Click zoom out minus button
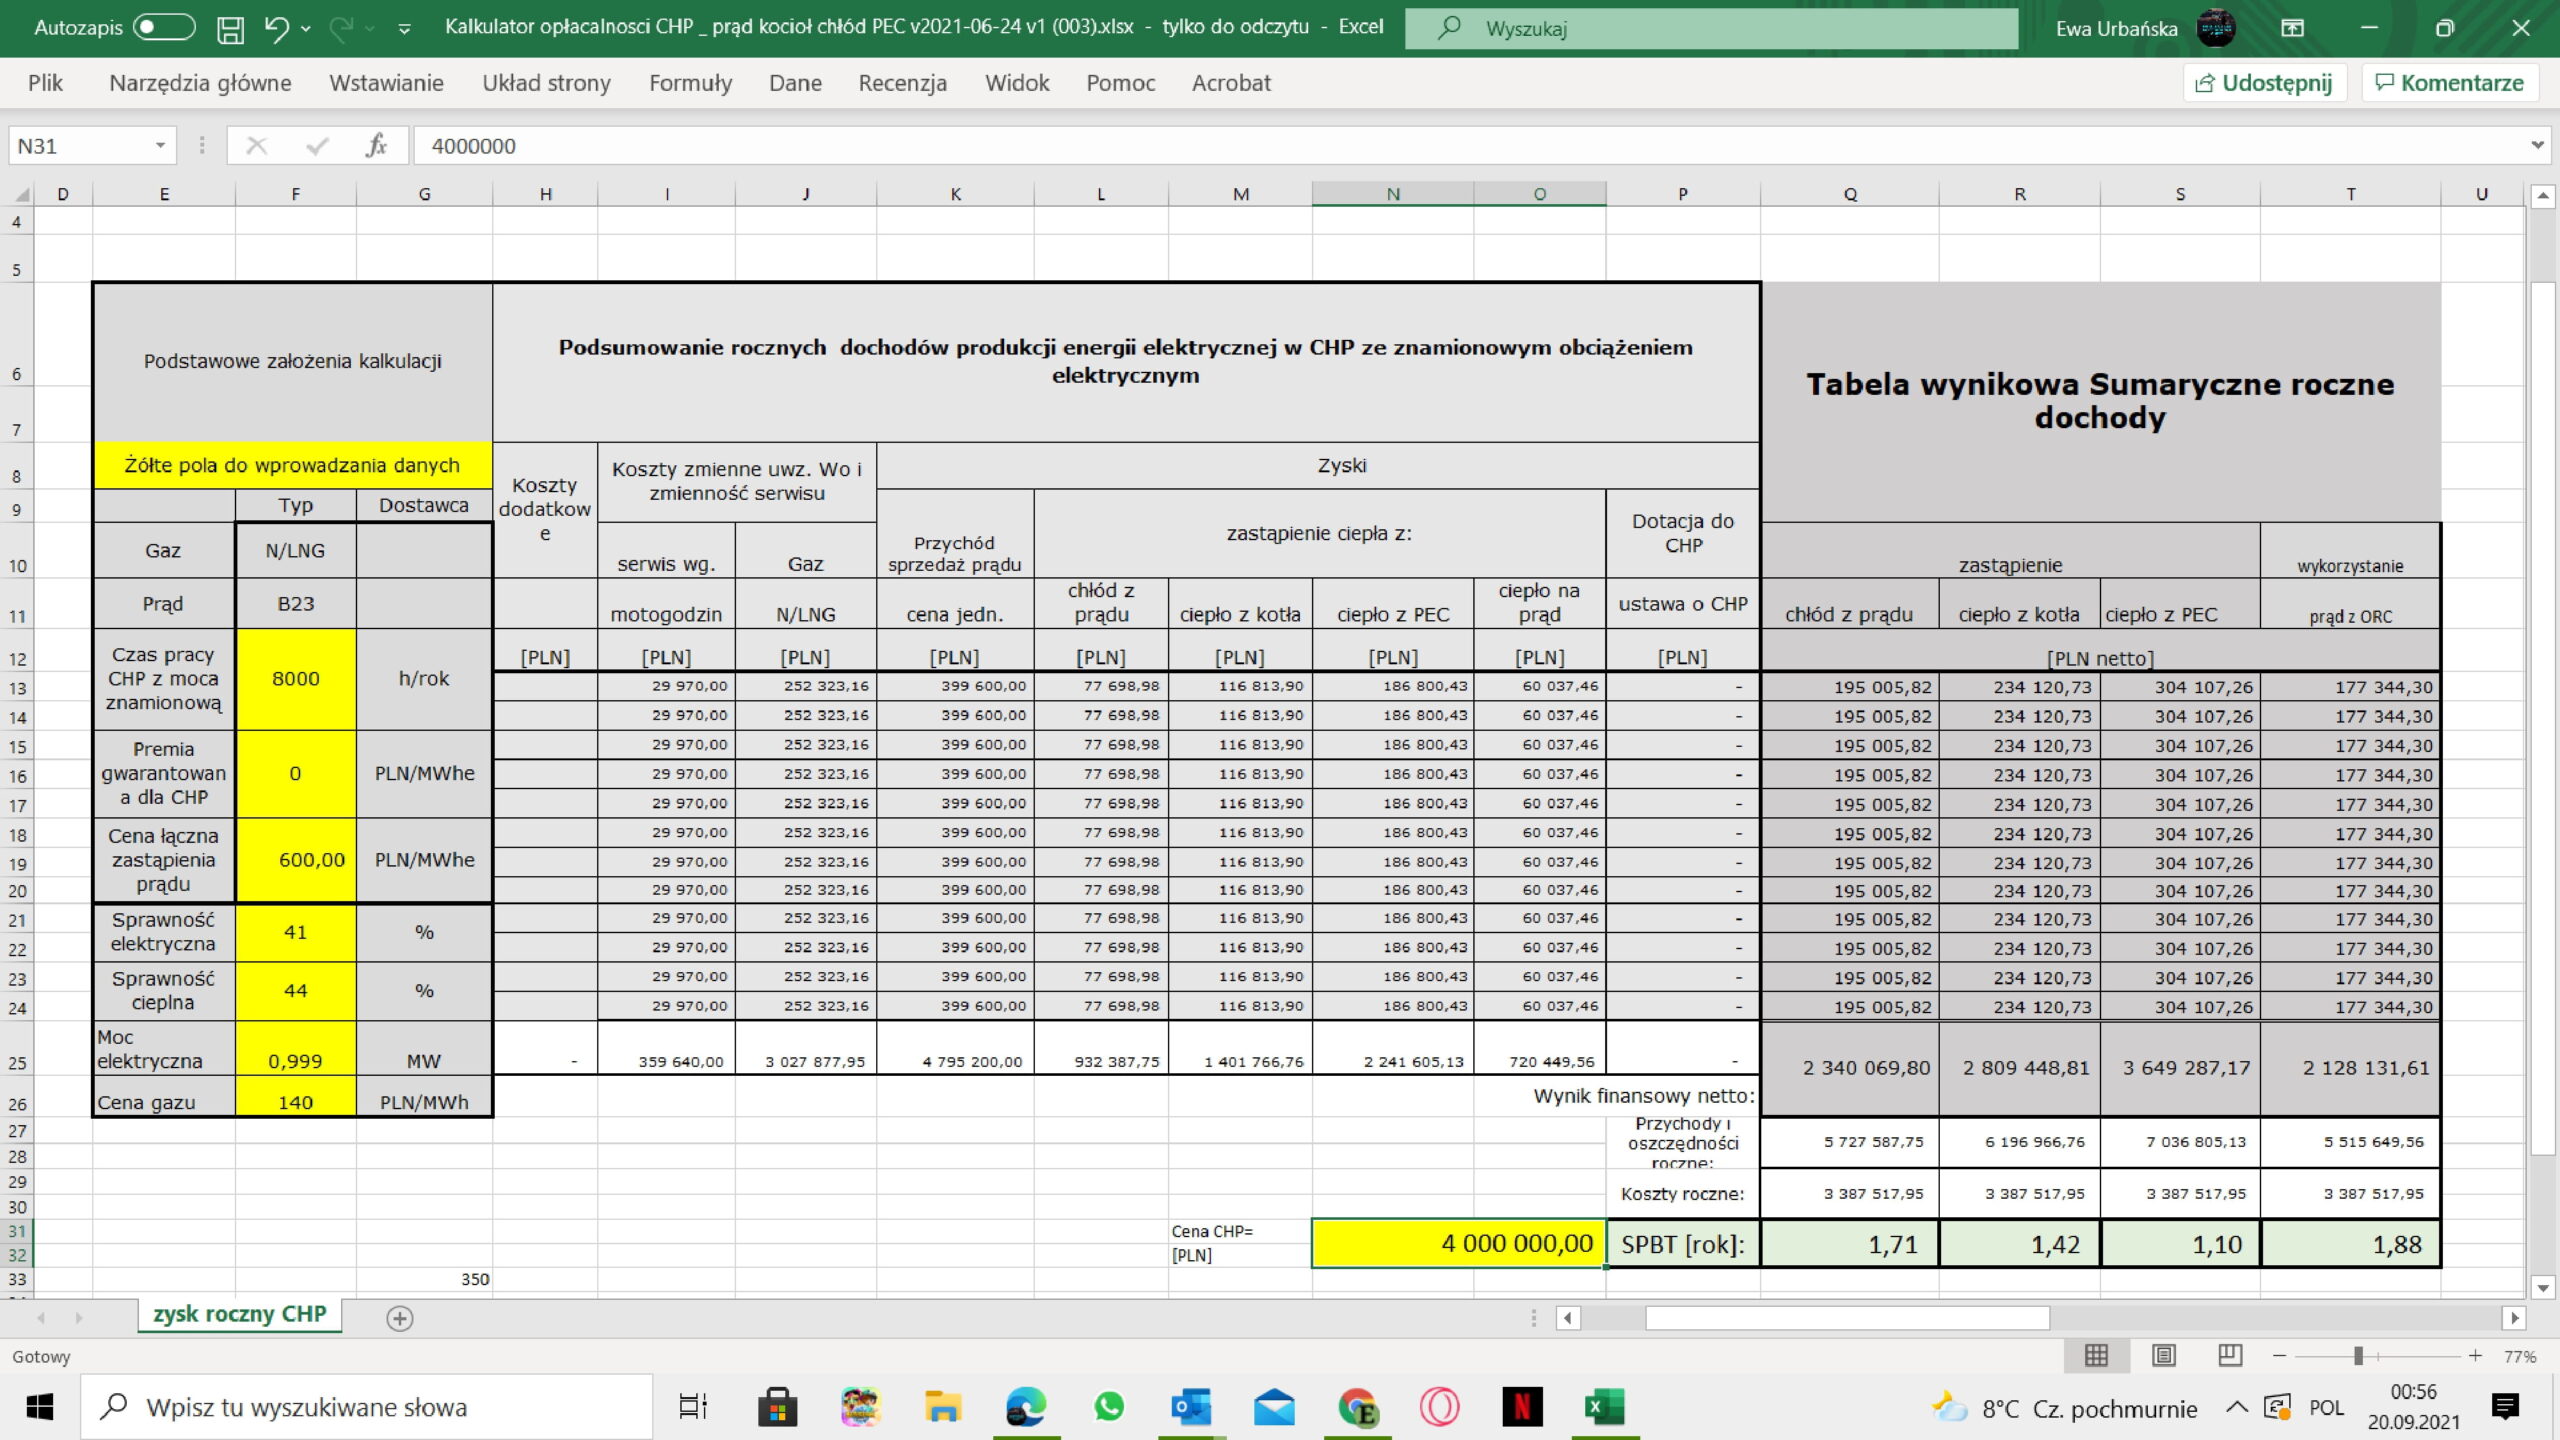Screen dimensions: 2560x1440 click(2279, 1356)
